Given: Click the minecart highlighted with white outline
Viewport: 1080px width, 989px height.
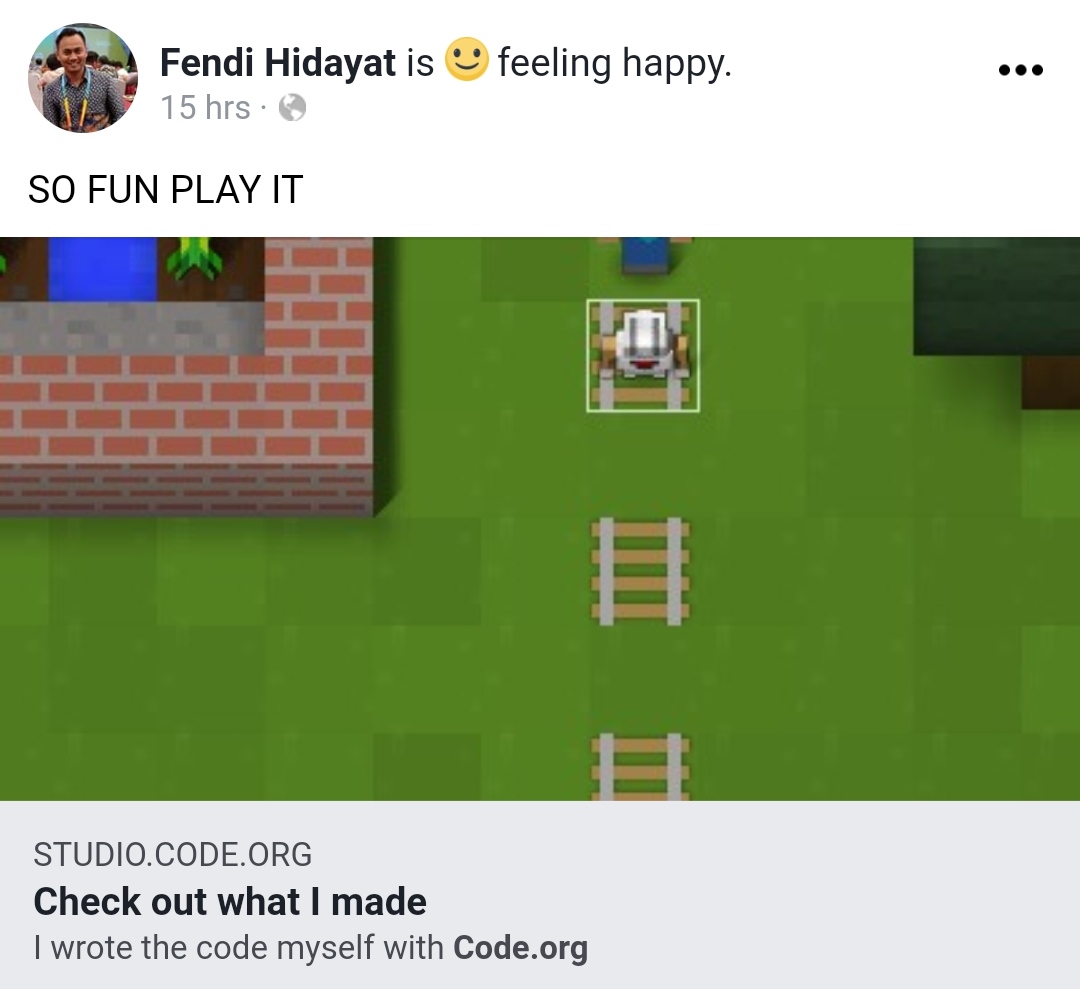Looking at the screenshot, I should 643,356.
